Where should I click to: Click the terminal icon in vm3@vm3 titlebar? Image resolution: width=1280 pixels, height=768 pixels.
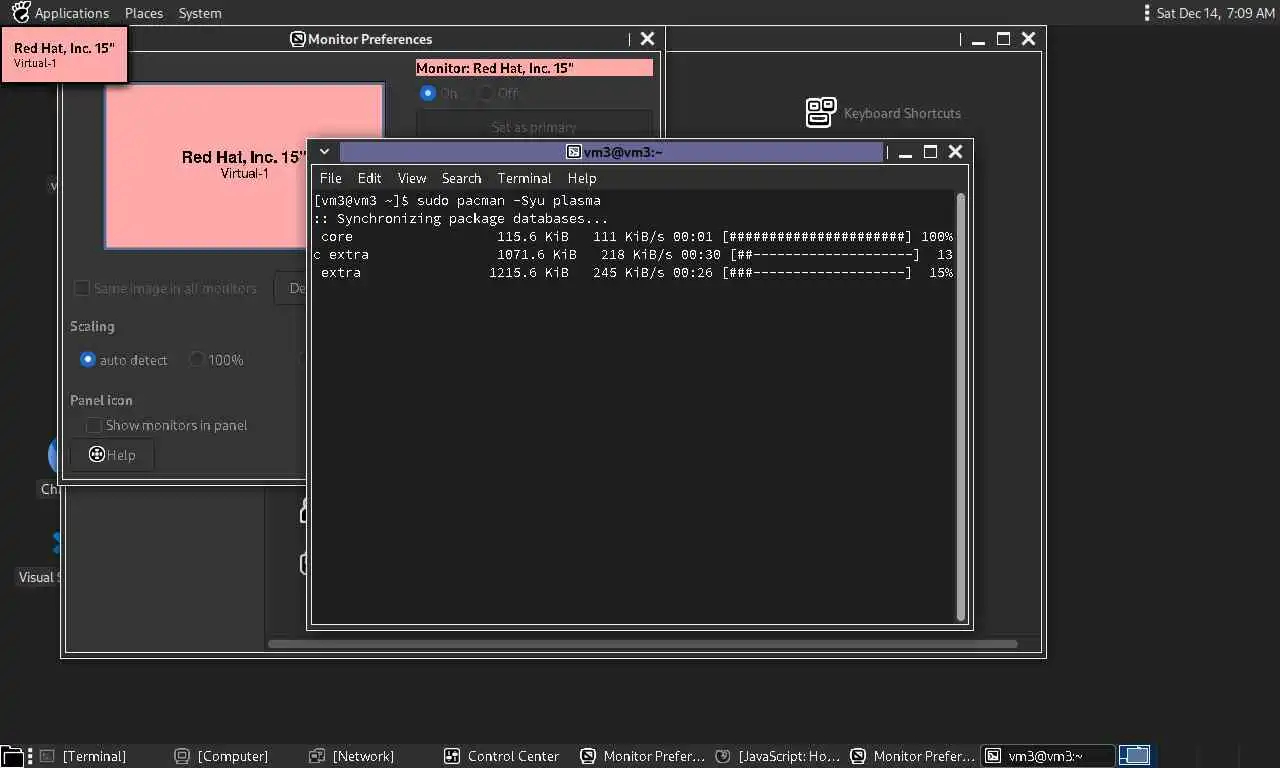coord(574,152)
